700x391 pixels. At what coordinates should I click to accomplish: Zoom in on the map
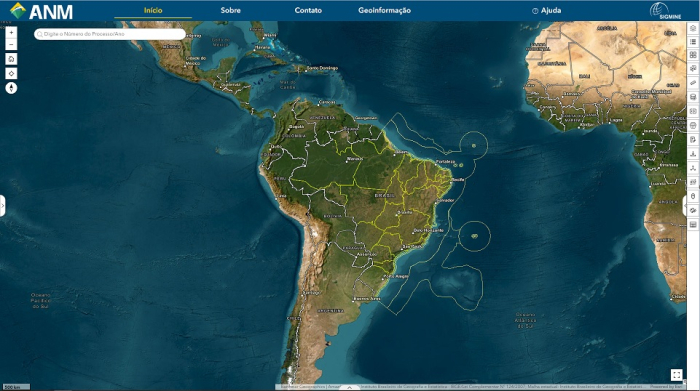(11, 32)
